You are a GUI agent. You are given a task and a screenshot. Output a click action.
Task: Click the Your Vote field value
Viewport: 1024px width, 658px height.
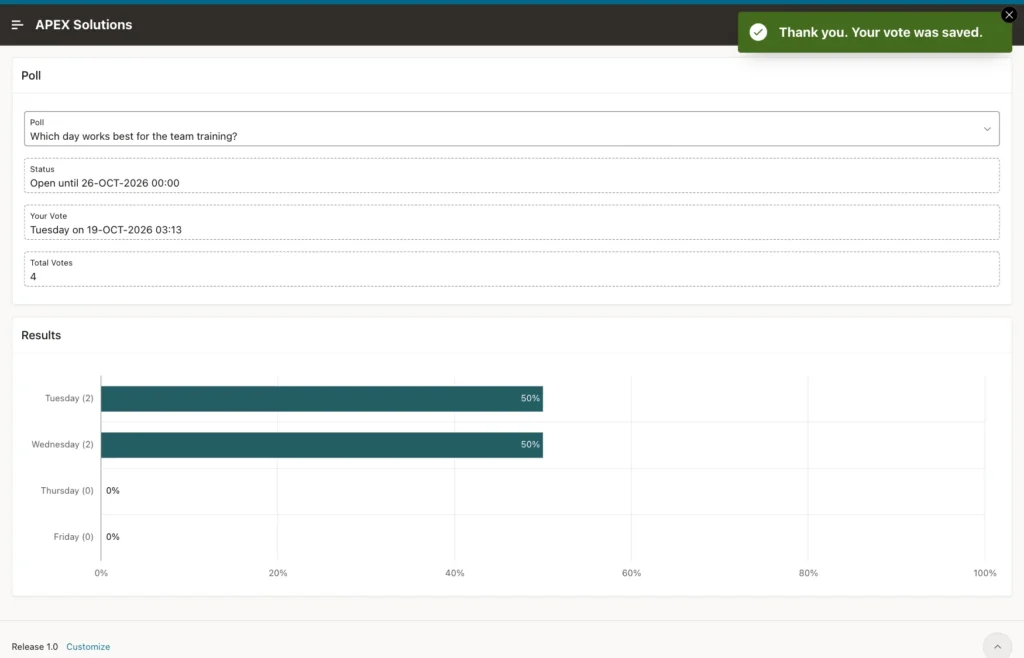(x=106, y=230)
